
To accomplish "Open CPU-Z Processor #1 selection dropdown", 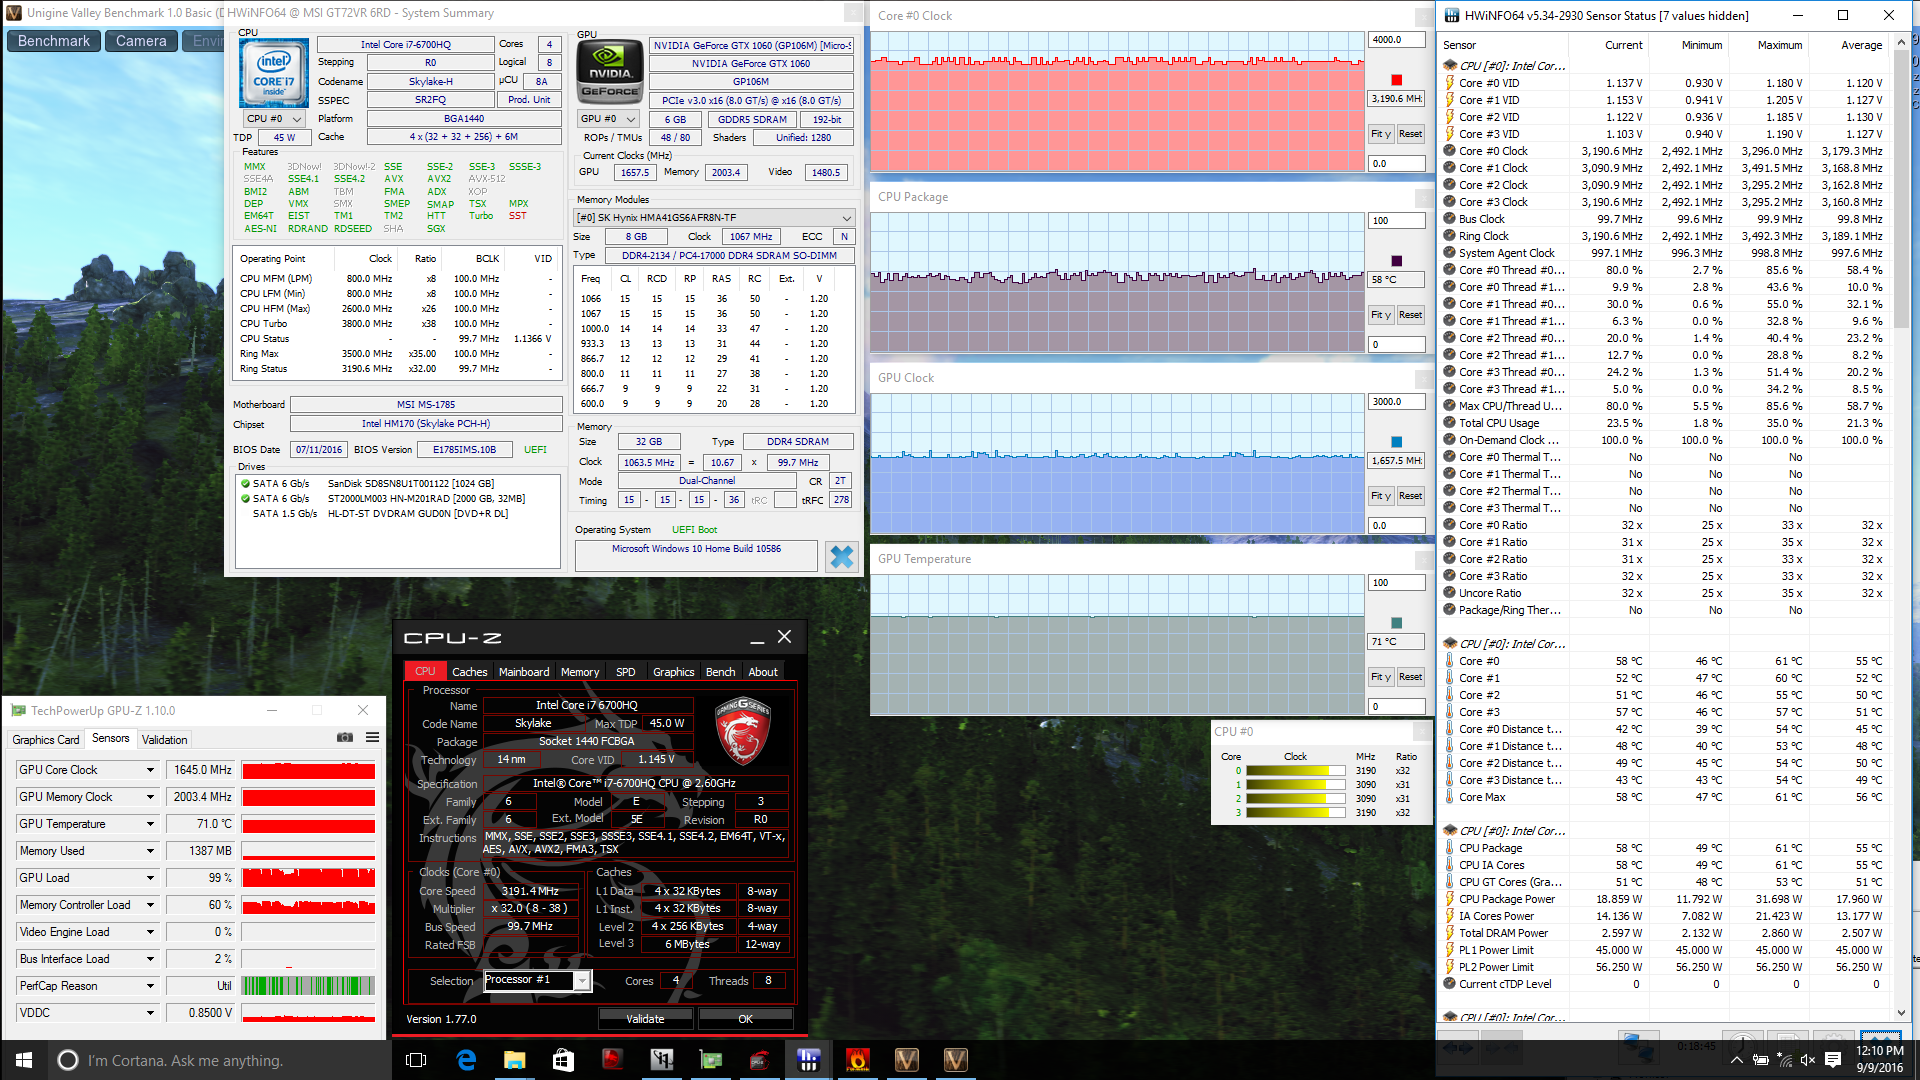I will tap(538, 980).
